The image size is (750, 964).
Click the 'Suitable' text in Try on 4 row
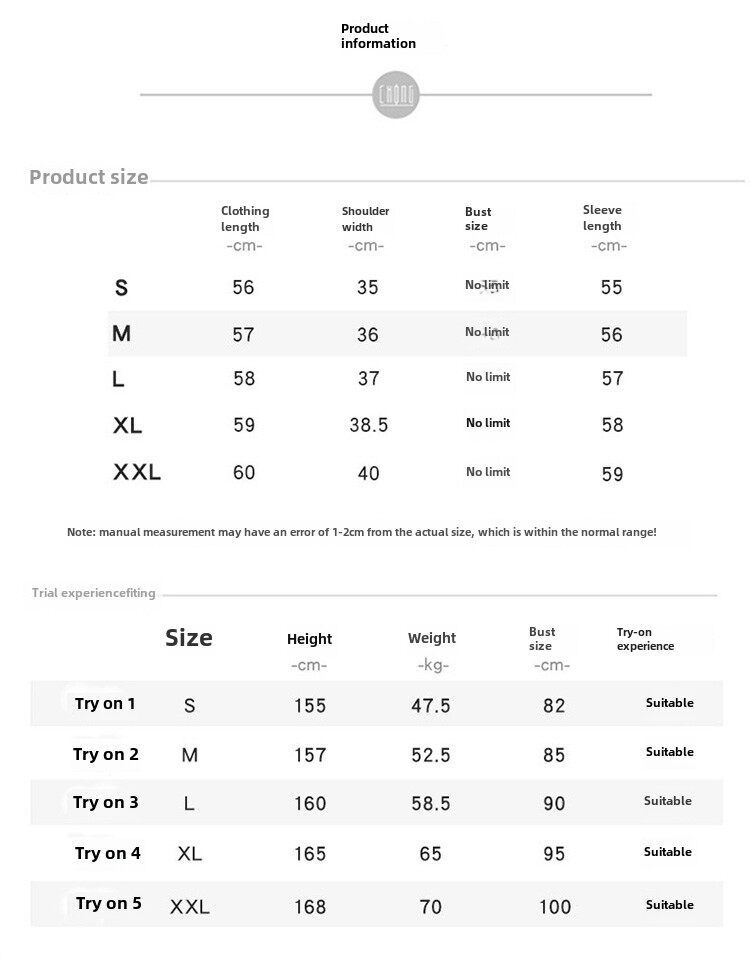pyautogui.click(x=669, y=852)
